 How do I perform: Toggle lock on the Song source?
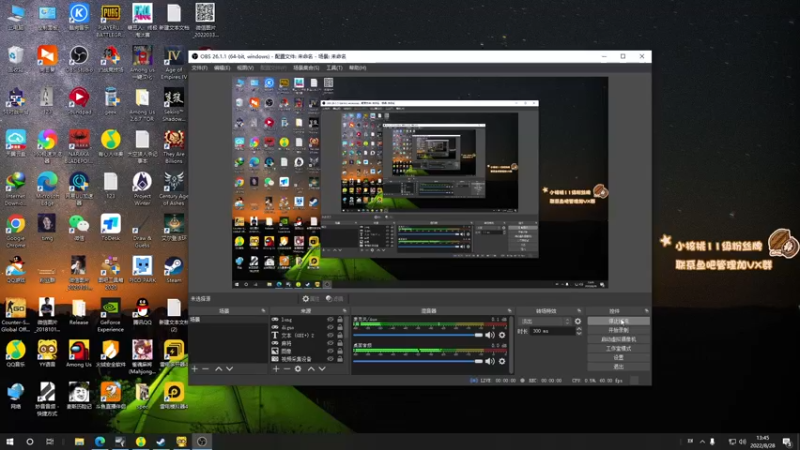pyautogui.click(x=340, y=319)
